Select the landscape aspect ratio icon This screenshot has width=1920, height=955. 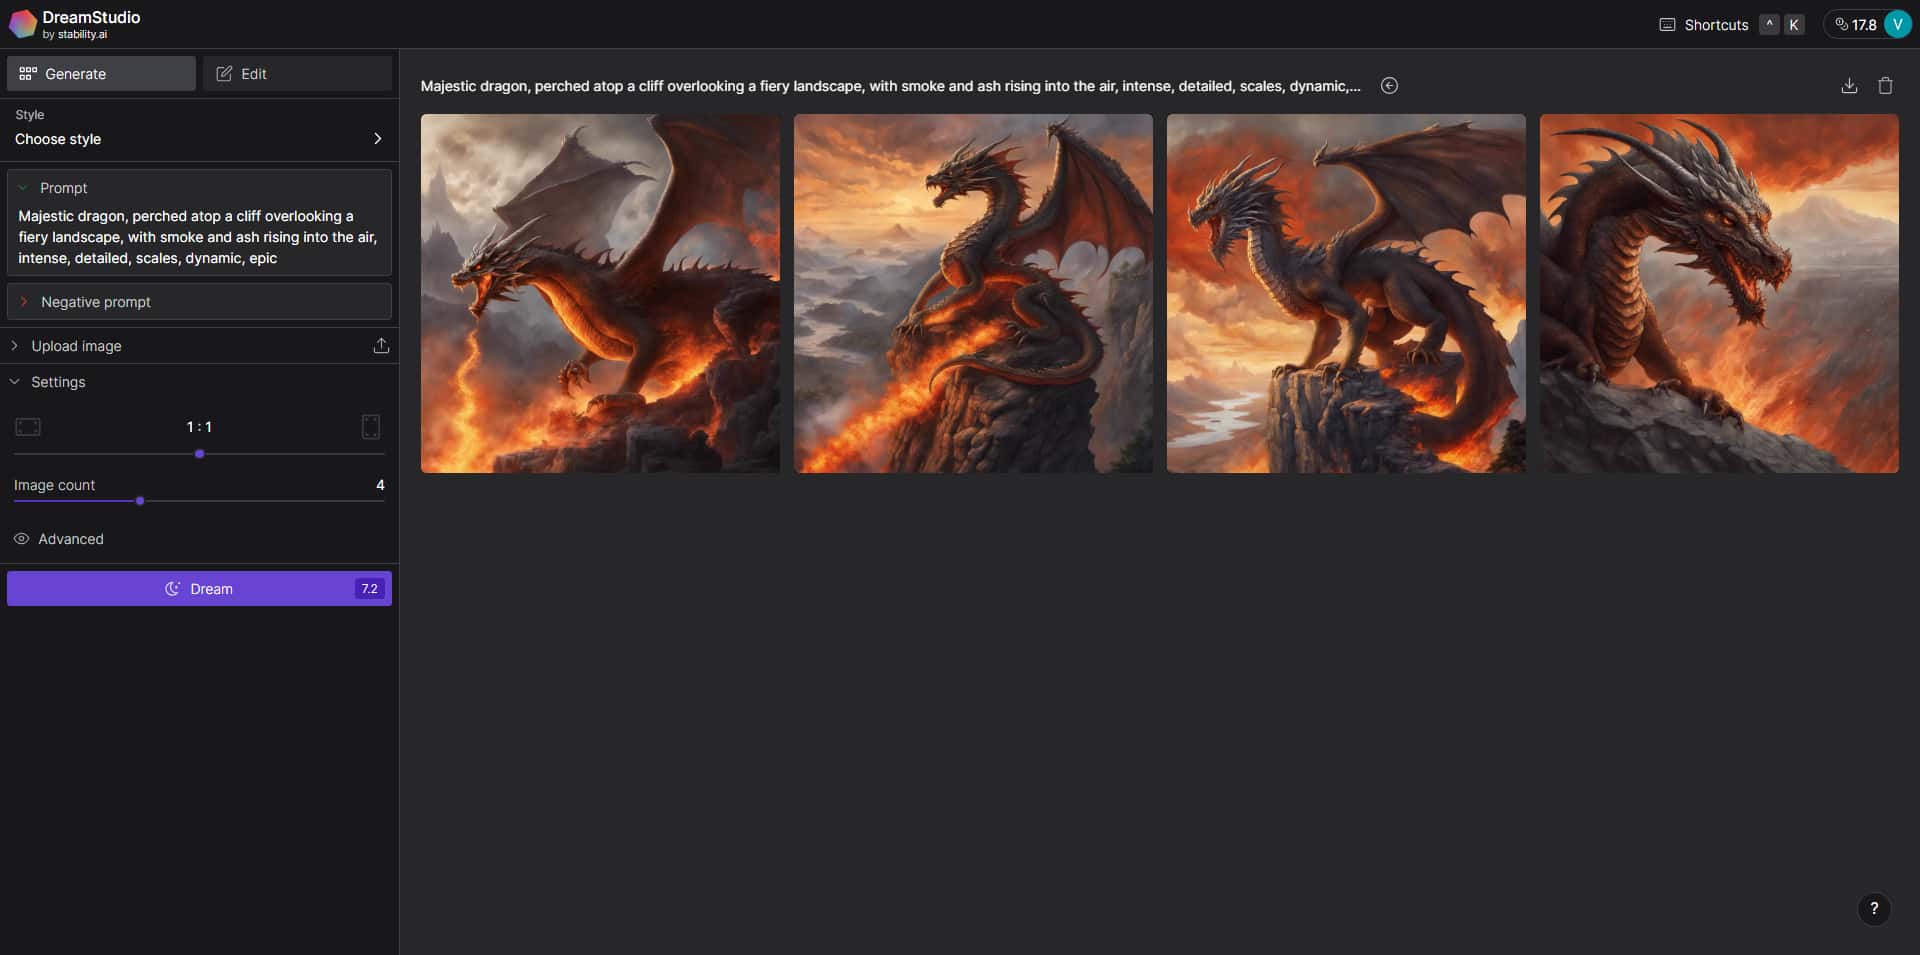tap(28, 427)
